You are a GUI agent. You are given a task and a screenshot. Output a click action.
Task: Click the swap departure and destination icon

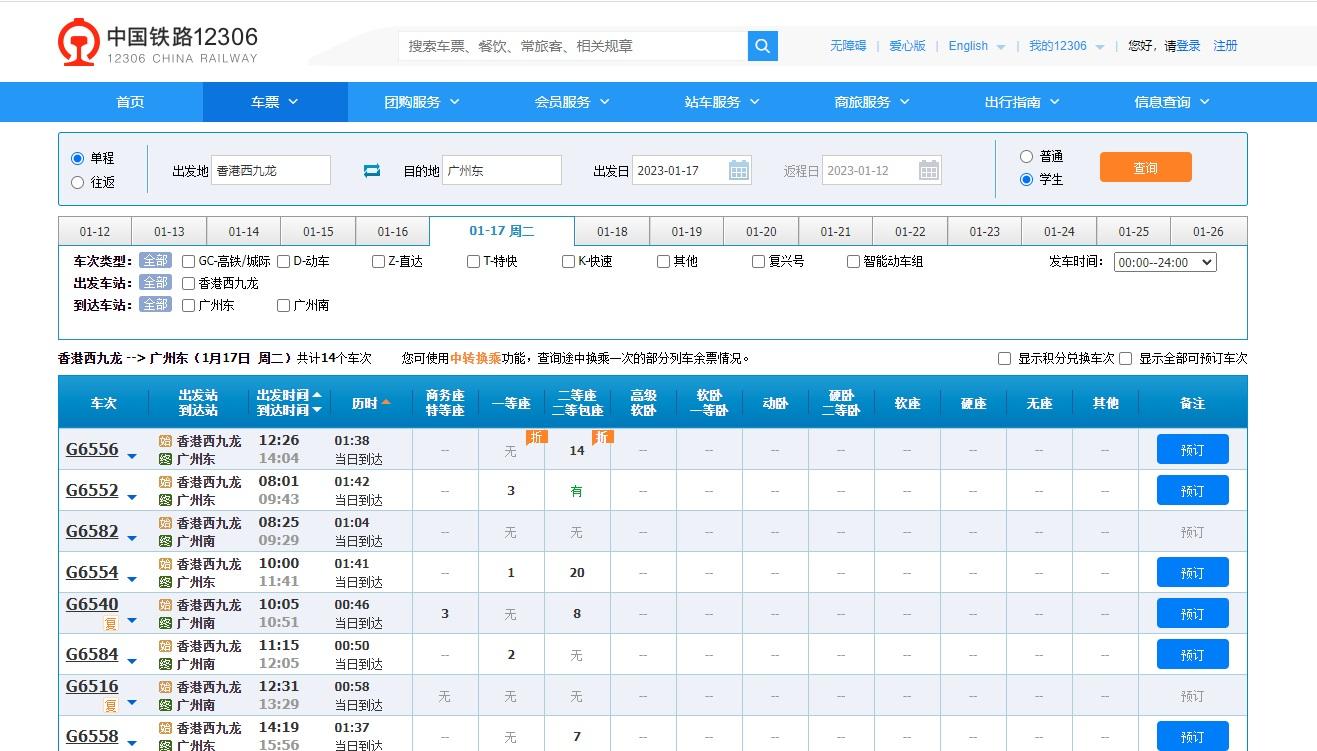(371, 170)
